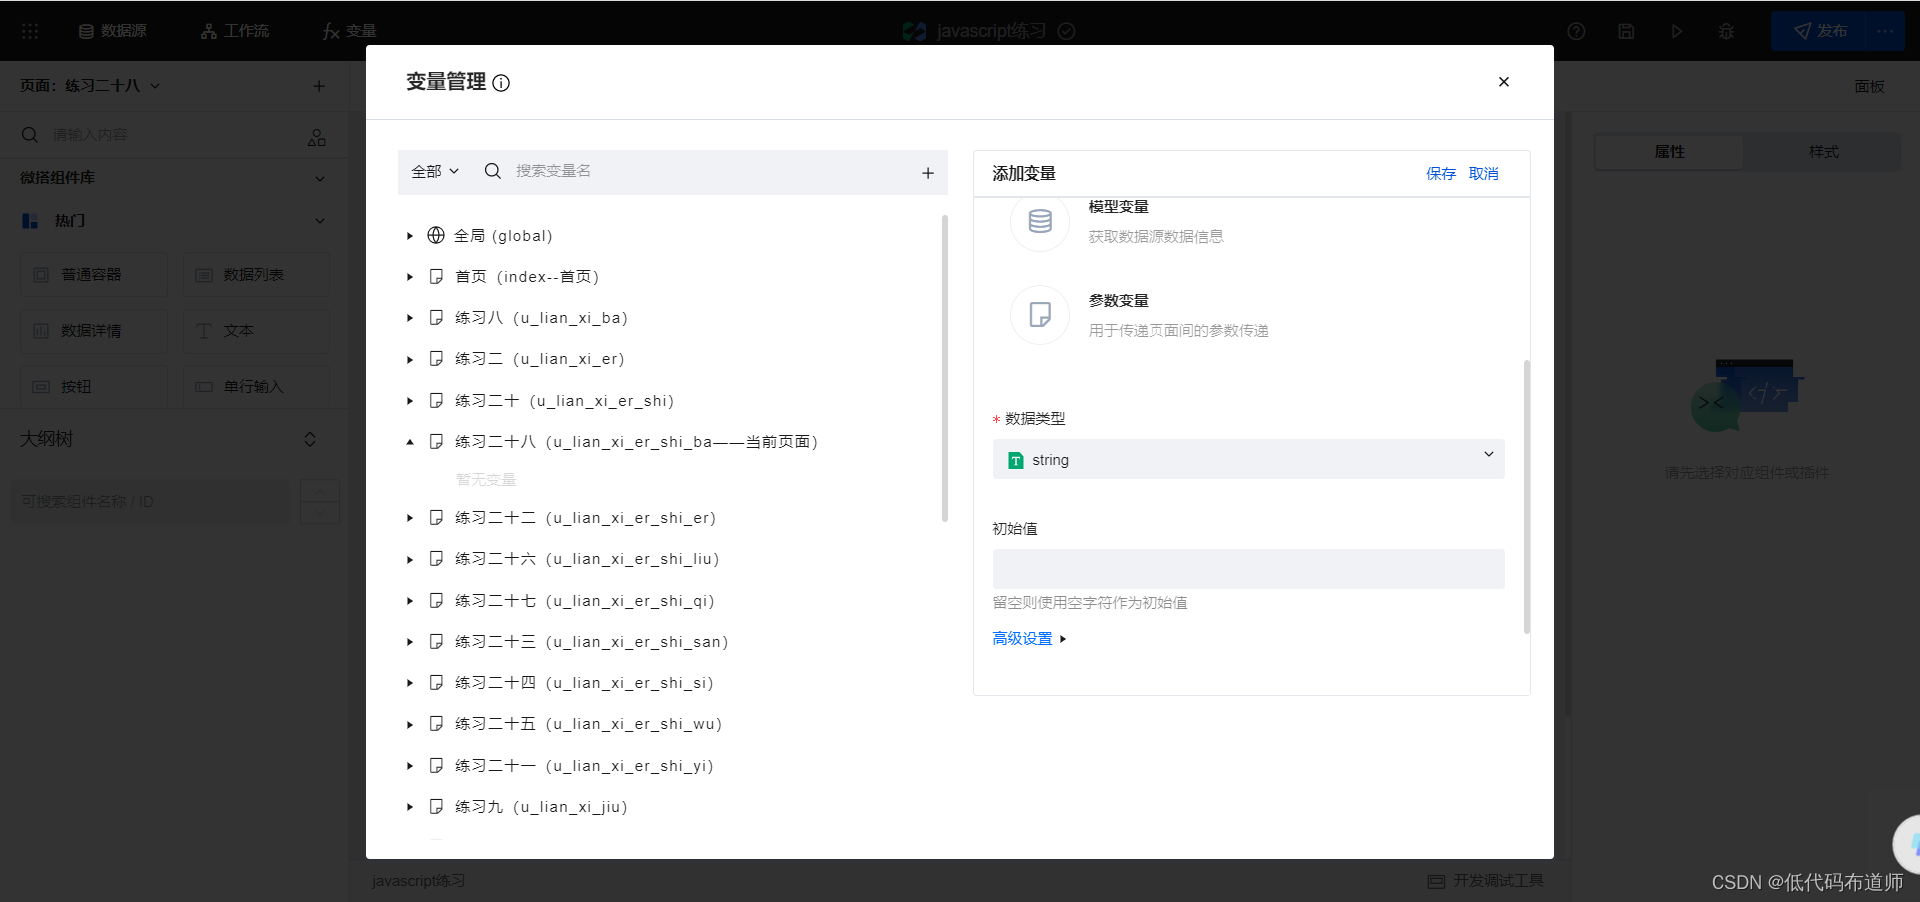The height and width of the screenshot is (902, 1920).
Task: Click the info icon beside 变量管理
Action: click(x=501, y=83)
